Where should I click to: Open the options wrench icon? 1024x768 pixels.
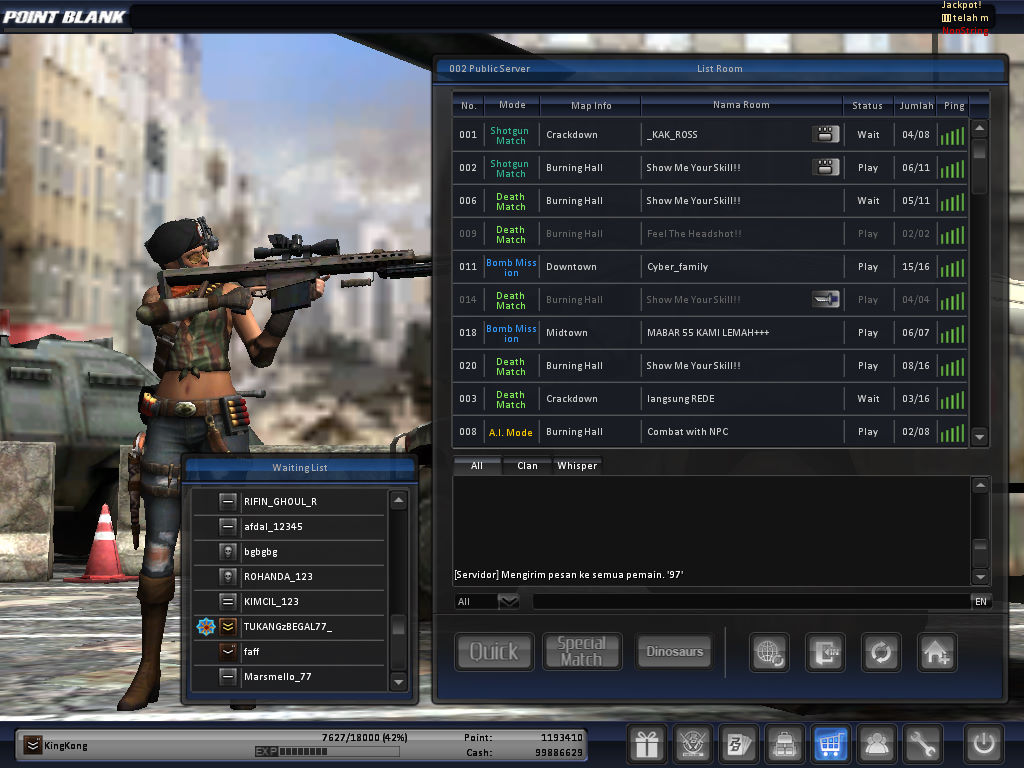[x=922, y=743]
